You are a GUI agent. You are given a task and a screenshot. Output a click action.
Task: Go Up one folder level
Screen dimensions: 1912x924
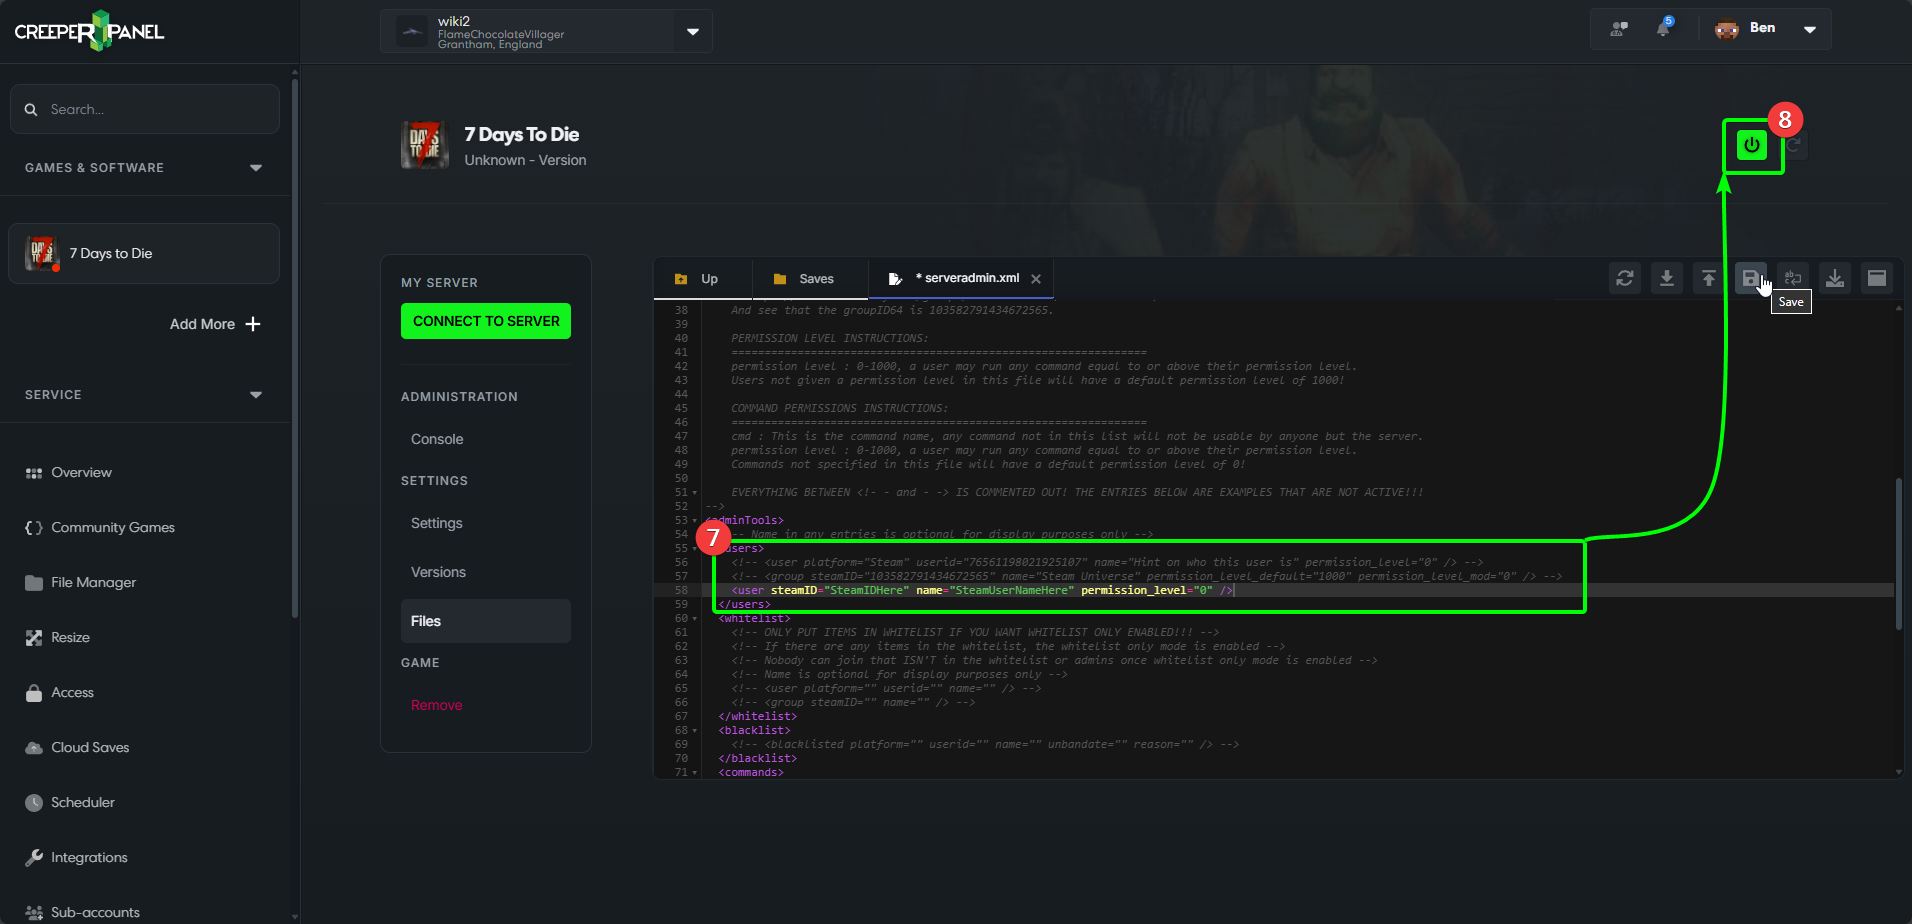pos(697,279)
